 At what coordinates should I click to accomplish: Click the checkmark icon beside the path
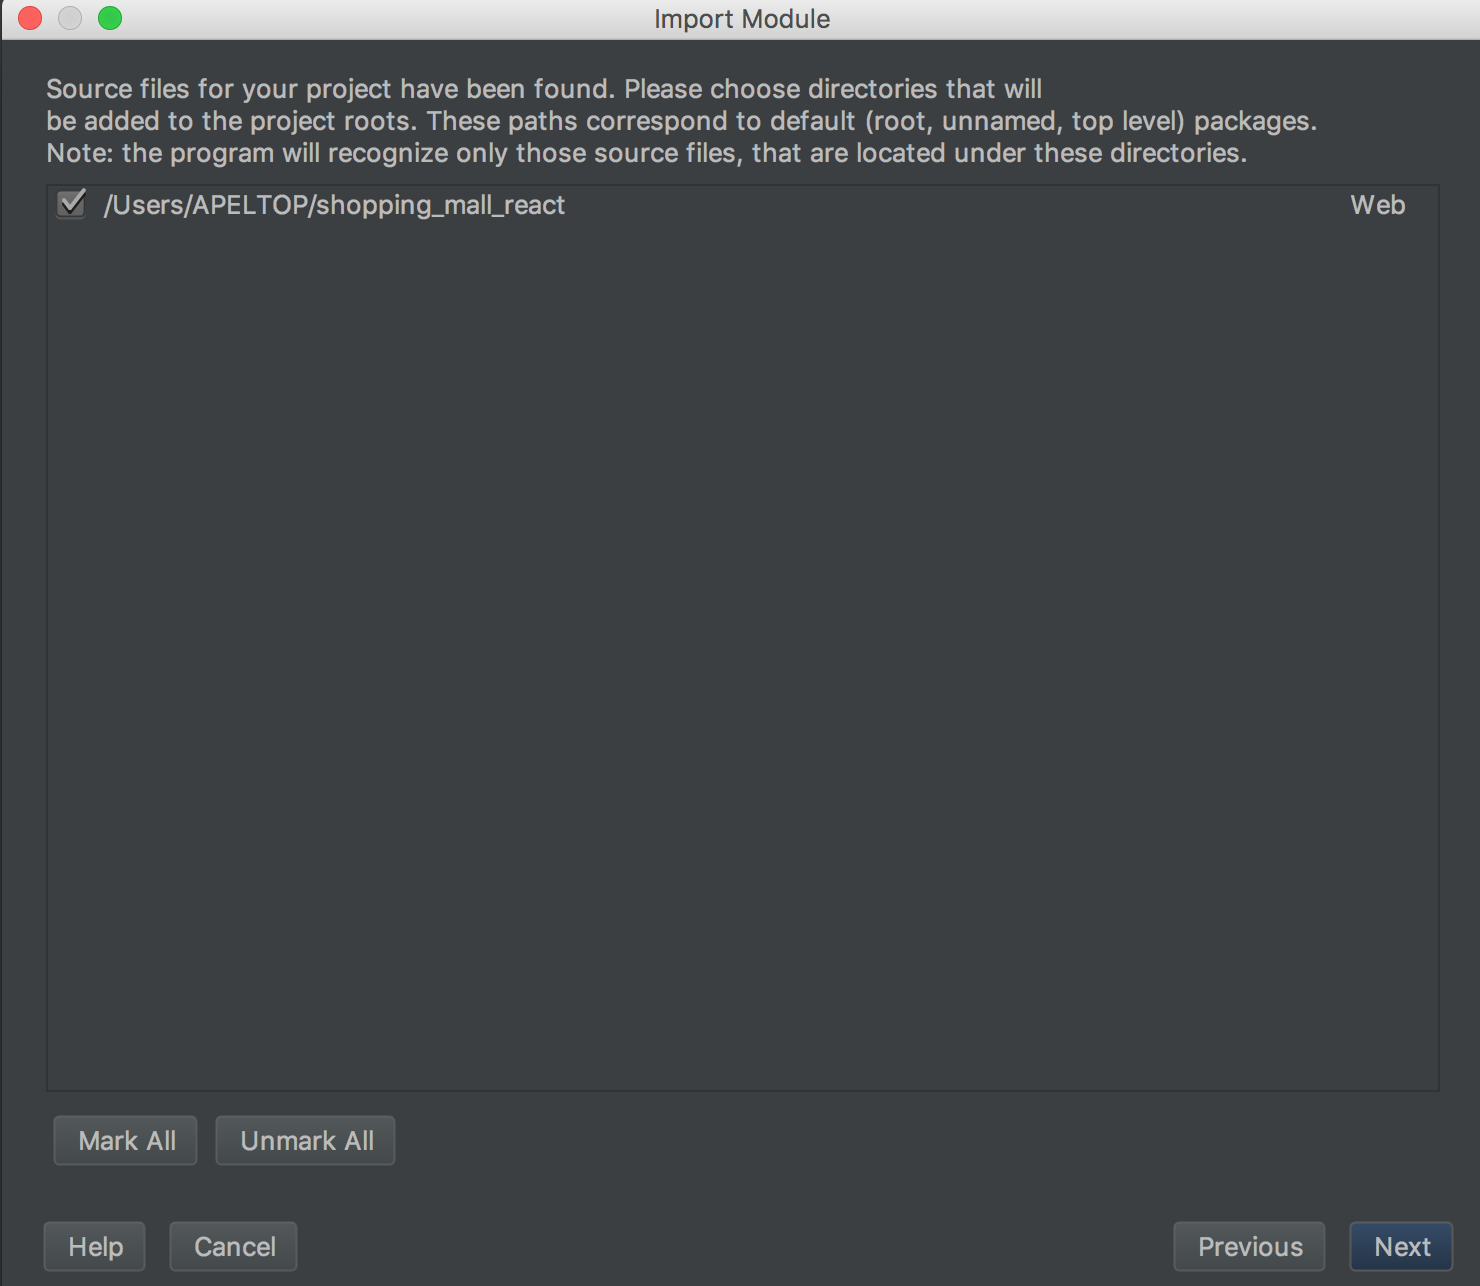coord(71,205)
